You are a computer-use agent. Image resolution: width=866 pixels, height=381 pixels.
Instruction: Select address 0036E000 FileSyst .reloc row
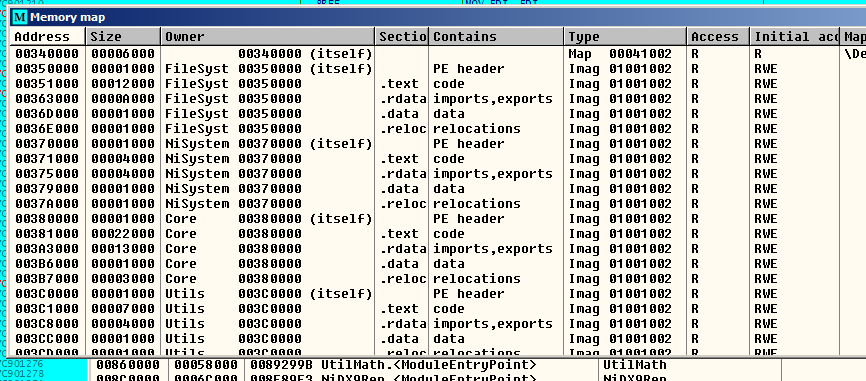[438, 129]
